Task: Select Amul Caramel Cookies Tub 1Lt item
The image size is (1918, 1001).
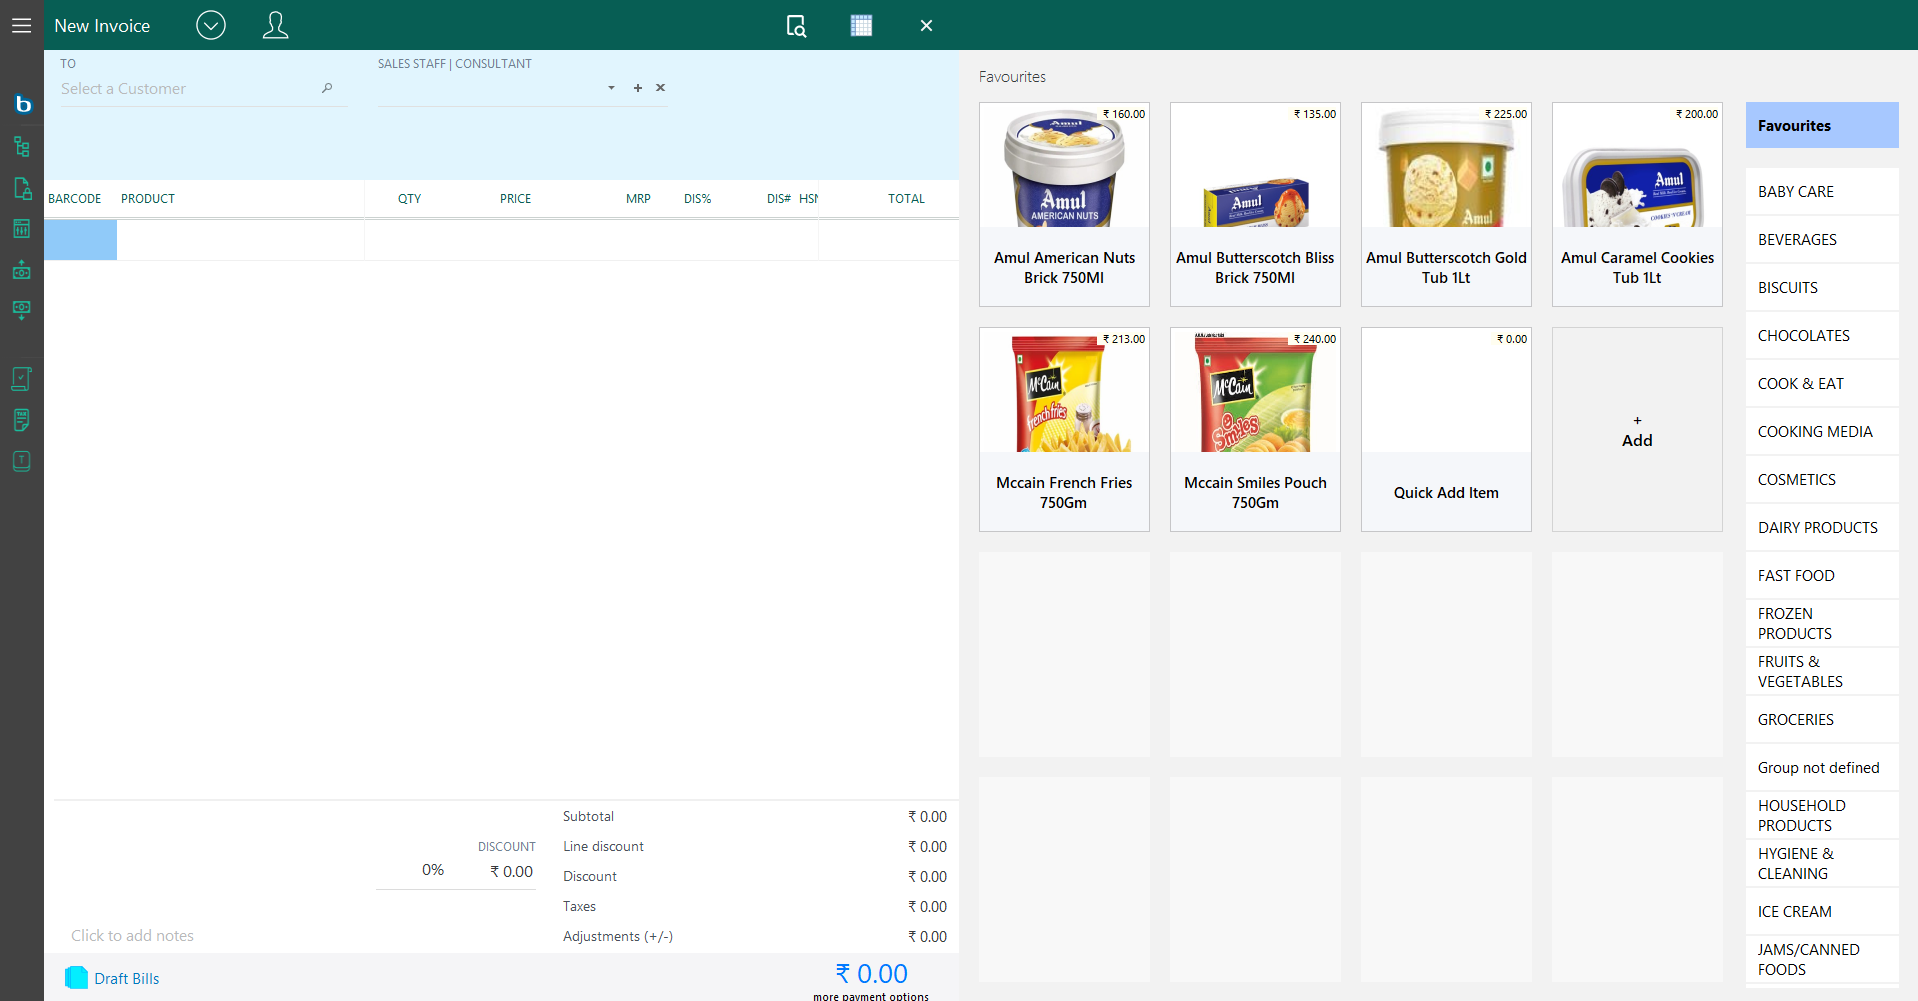Action: pyautogui.click(x=1637, y=204)
